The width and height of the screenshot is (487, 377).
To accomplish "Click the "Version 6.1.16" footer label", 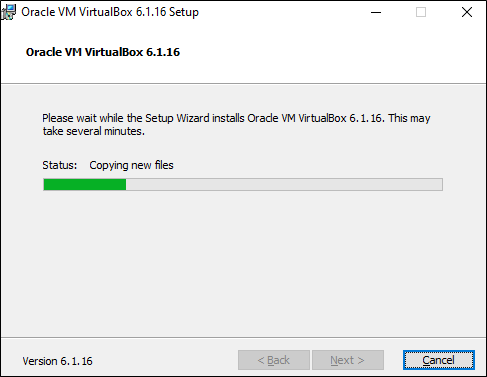I will click(x=57, y=361).
